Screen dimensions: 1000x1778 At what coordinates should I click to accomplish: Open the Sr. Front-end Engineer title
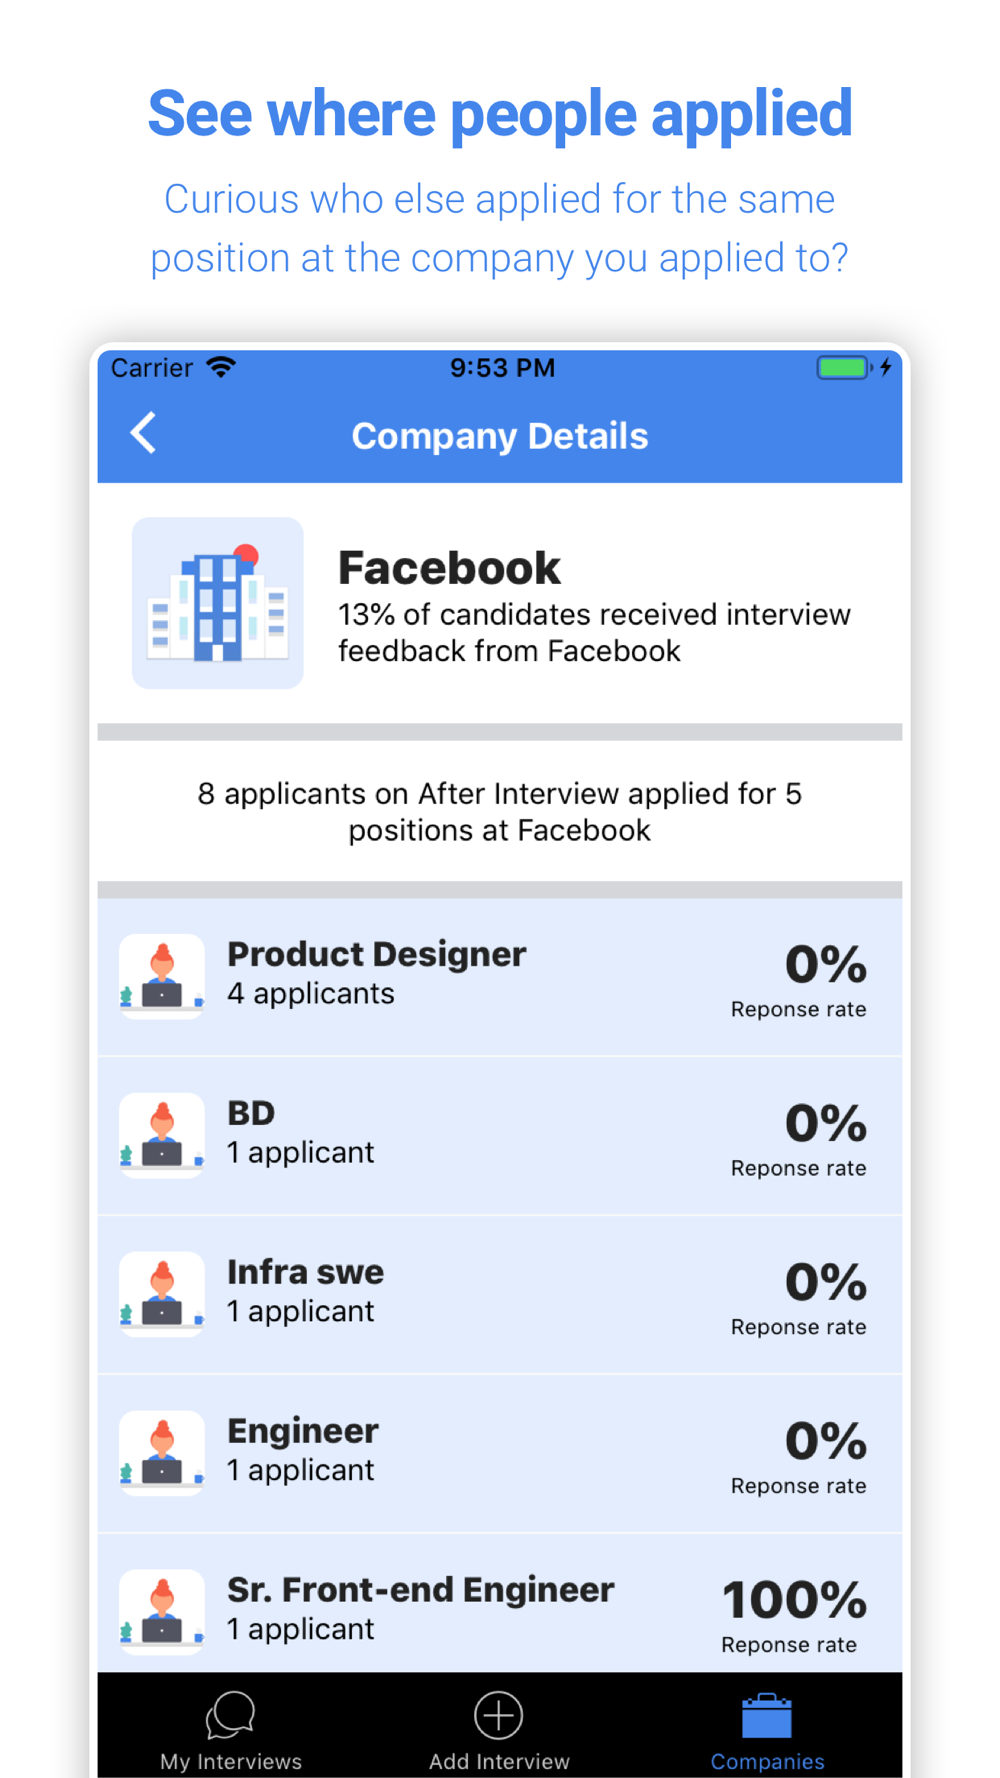[x=420, y=1590]
